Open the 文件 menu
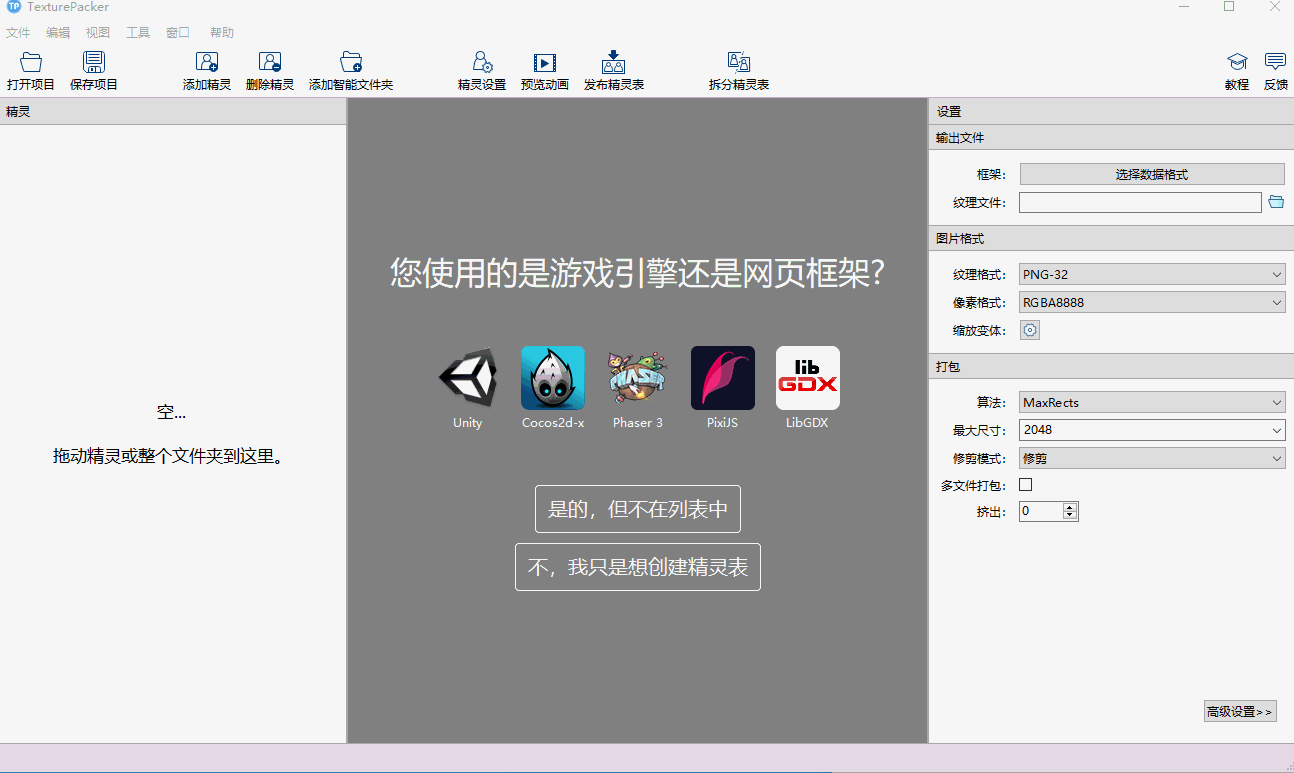The width and height of the screenshot is (1294, 773). [18, 33]
